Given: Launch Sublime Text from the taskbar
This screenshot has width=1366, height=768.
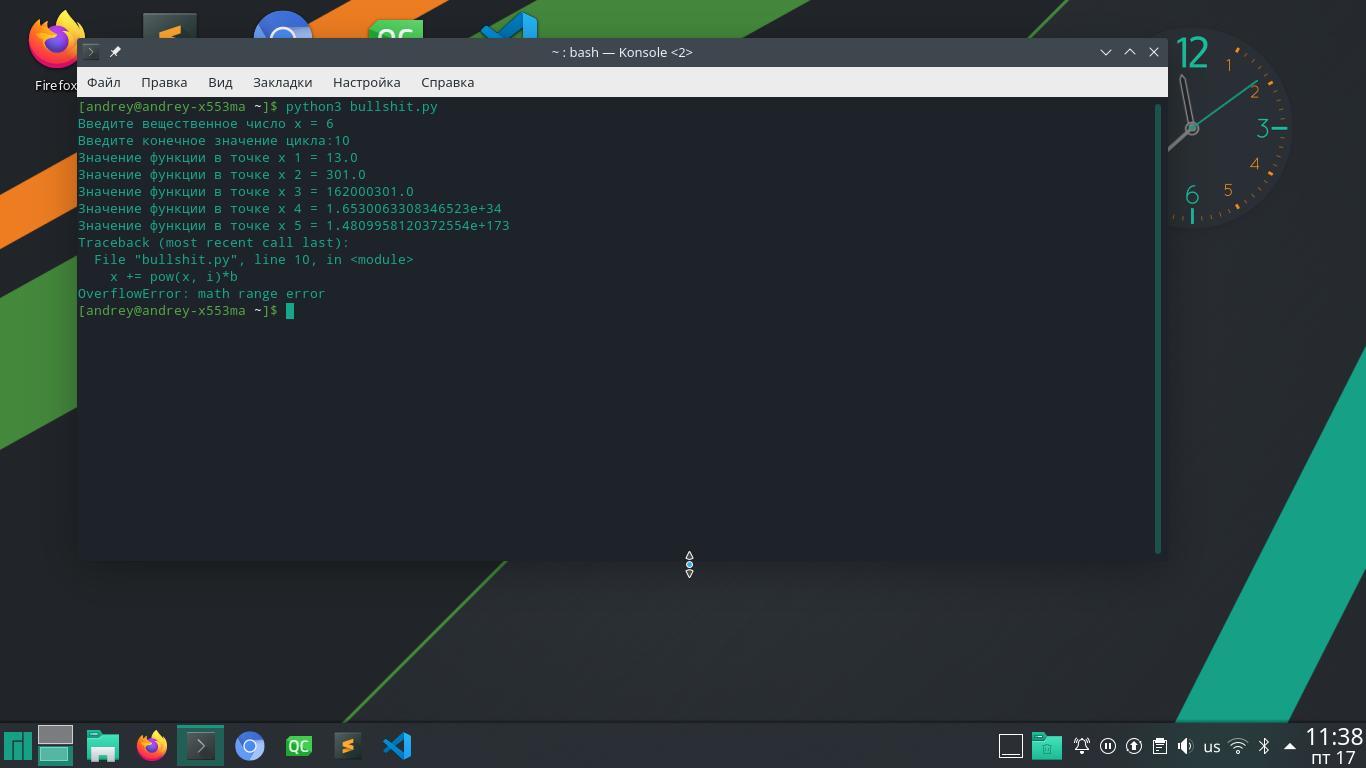Looking at the screenshot, I should pyautogui.click(x=348, y=746).
